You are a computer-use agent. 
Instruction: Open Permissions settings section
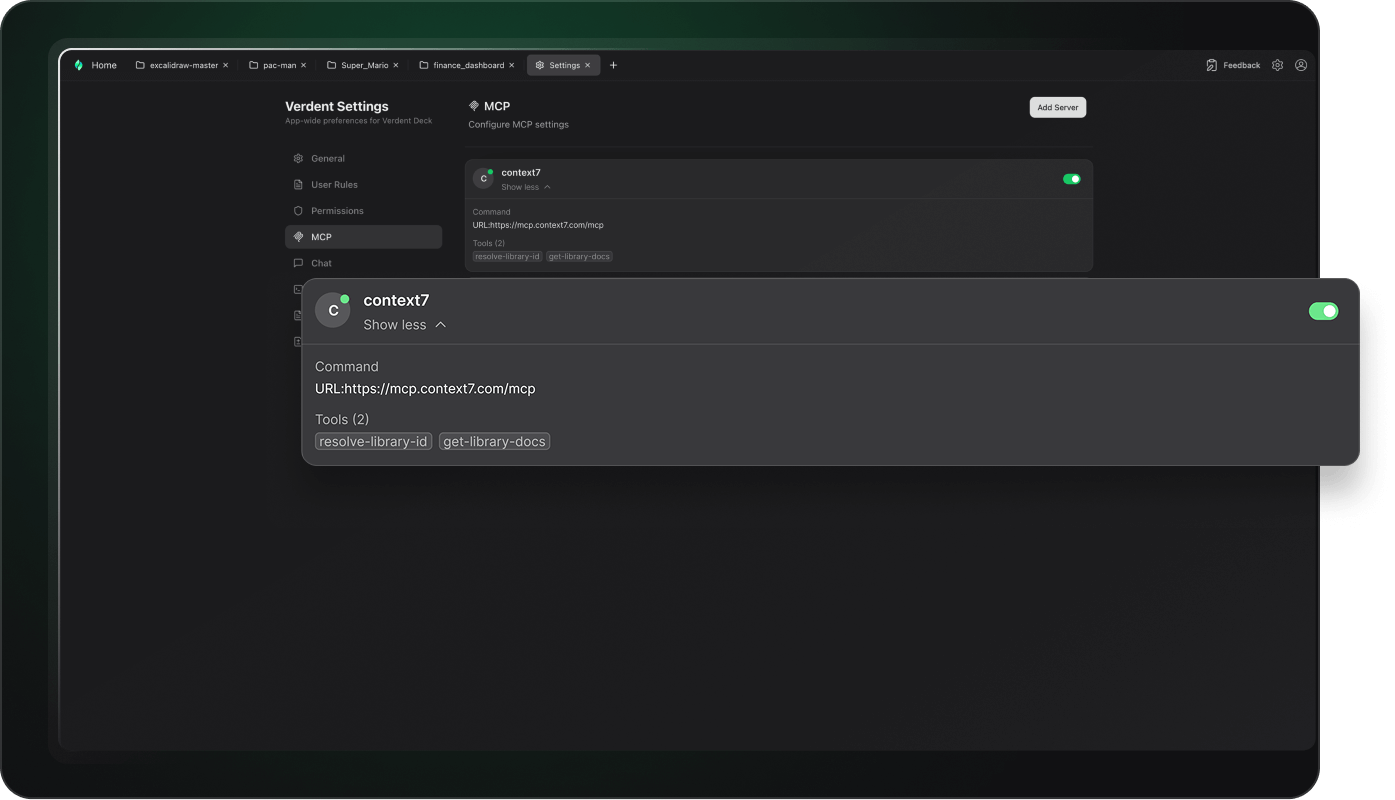tap(363, 211)
